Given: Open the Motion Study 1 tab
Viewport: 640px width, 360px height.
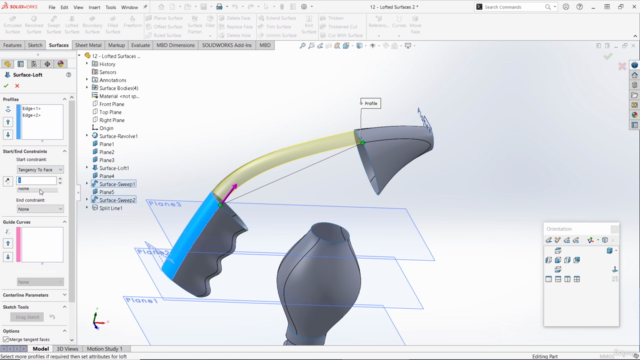Looking at the screenshot, I should (x=104, y=349).
